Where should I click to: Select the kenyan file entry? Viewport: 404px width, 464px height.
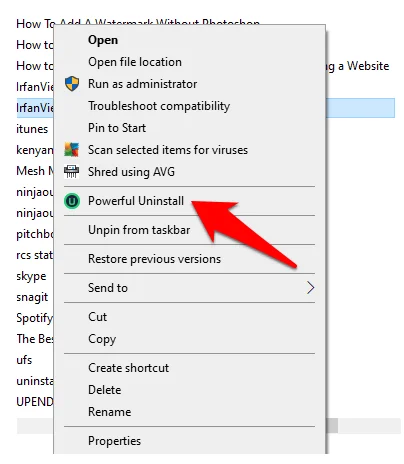click(35, 150)
